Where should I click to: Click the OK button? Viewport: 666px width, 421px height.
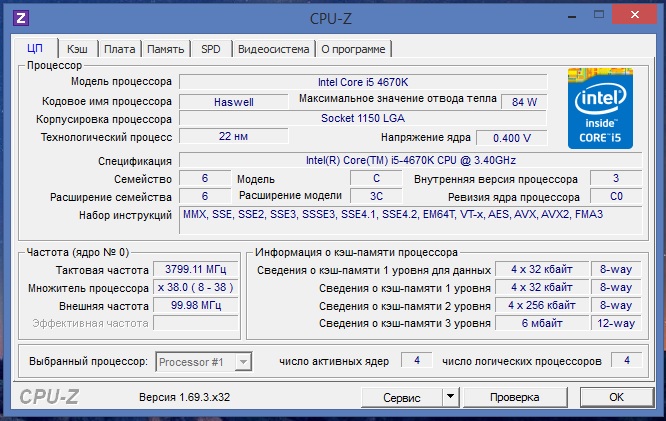pos(617,397)
